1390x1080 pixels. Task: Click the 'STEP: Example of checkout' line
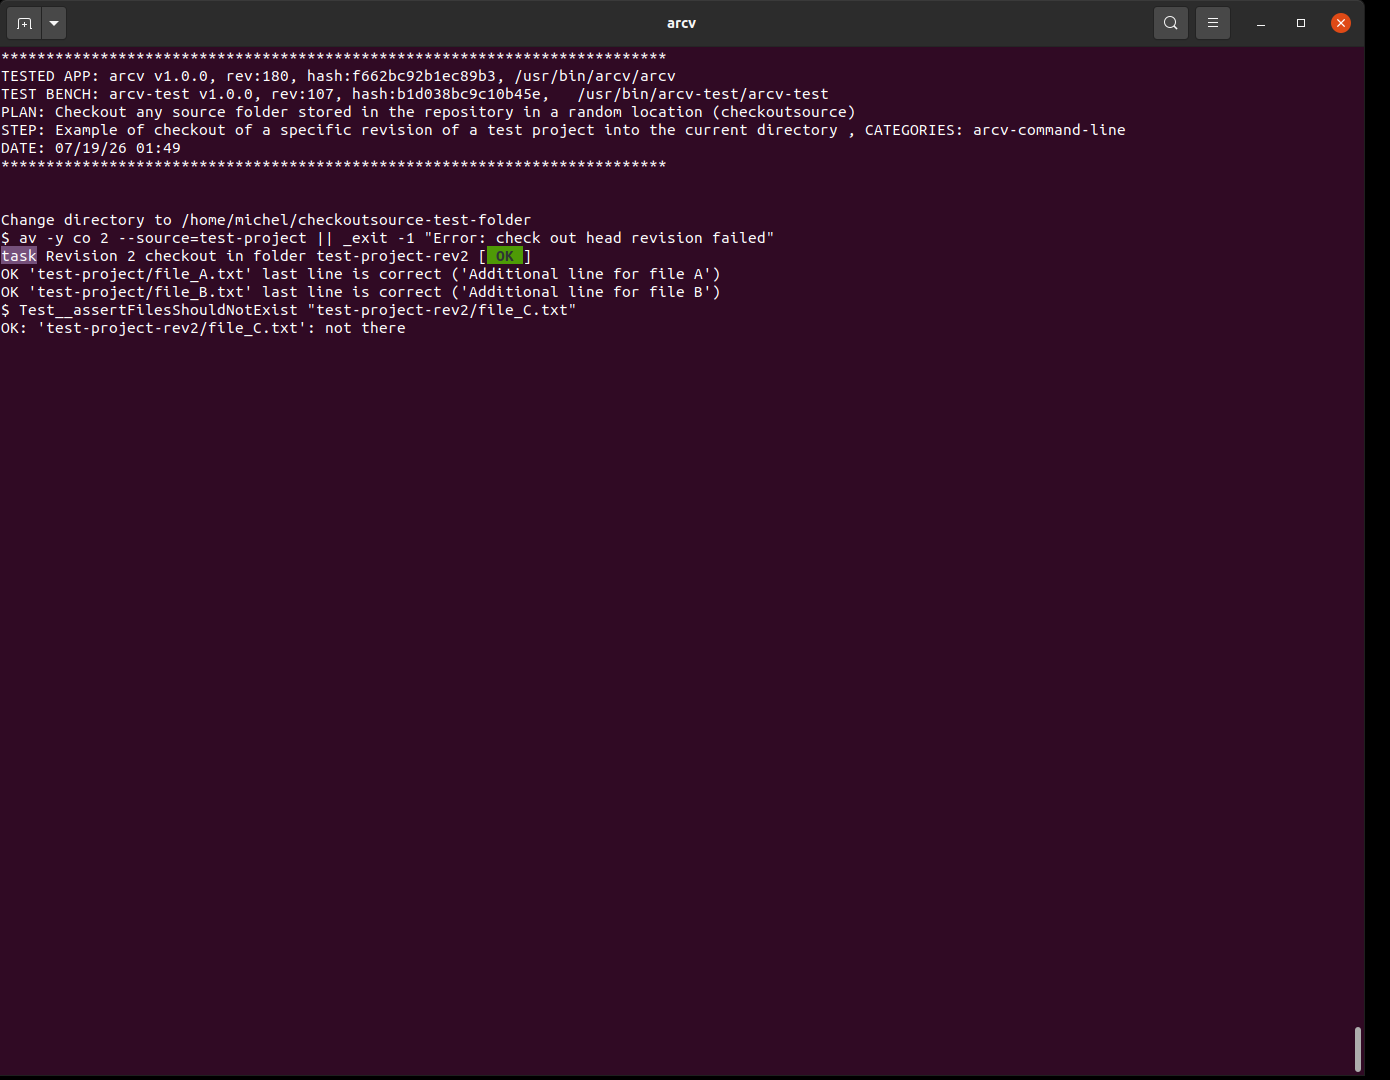pyautogui.click(x=563, y=130)
